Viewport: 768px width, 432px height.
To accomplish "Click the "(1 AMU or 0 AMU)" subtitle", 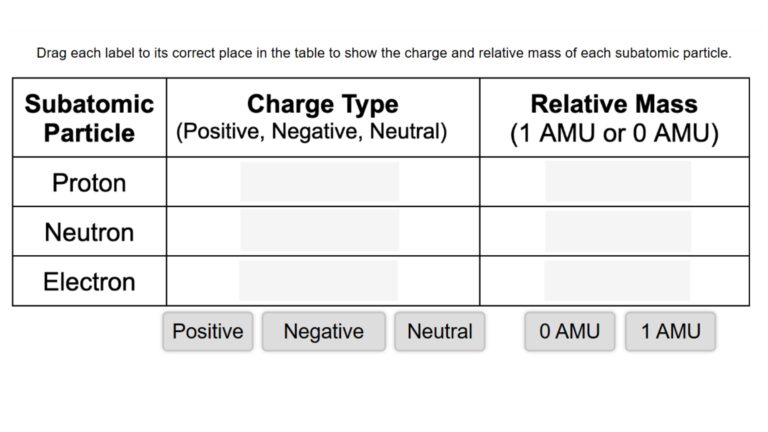I will (x=614, y=133).
